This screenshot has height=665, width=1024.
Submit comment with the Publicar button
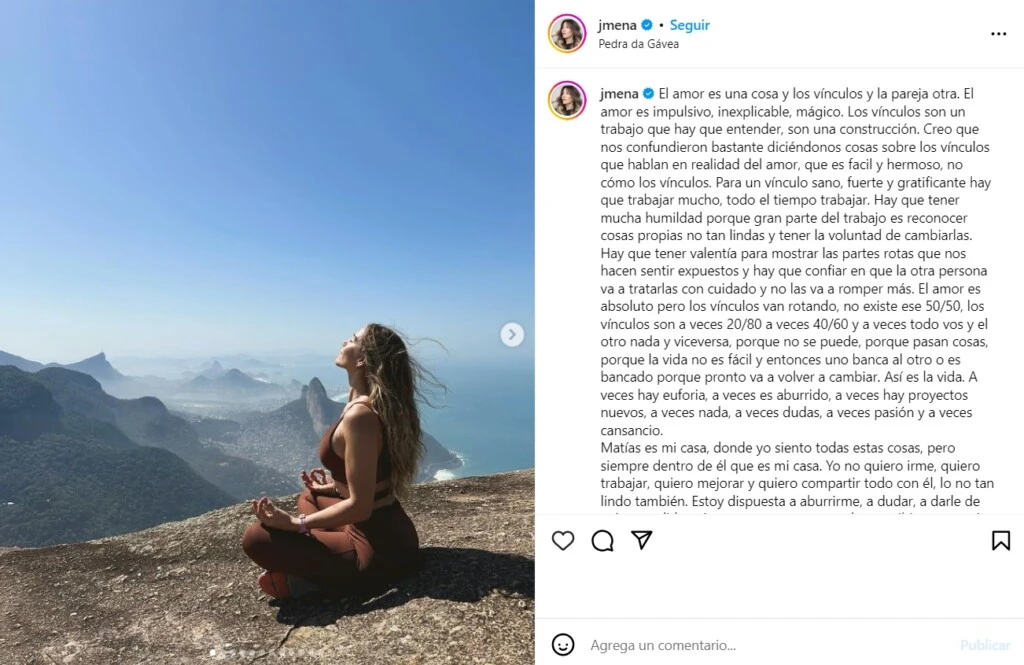point(985,645)
